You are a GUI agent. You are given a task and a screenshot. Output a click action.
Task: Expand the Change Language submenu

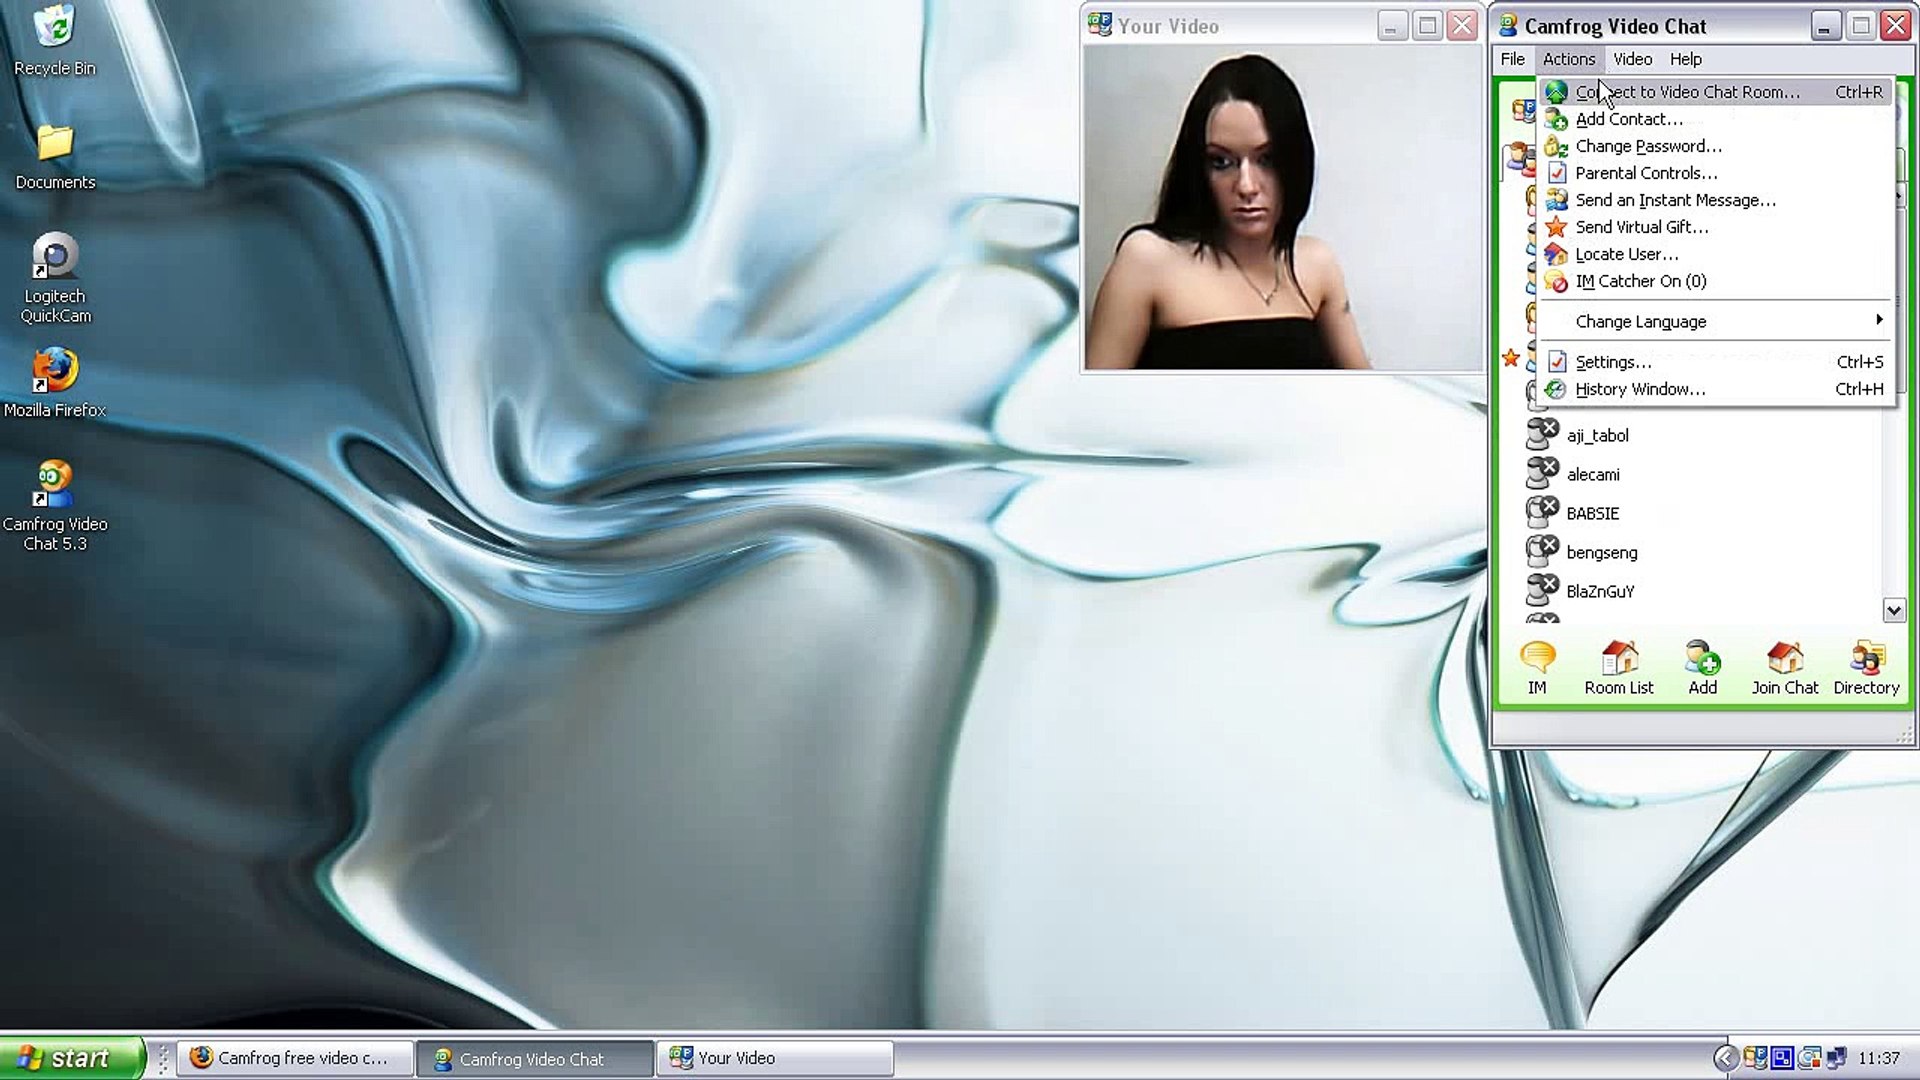[1641, 321]
